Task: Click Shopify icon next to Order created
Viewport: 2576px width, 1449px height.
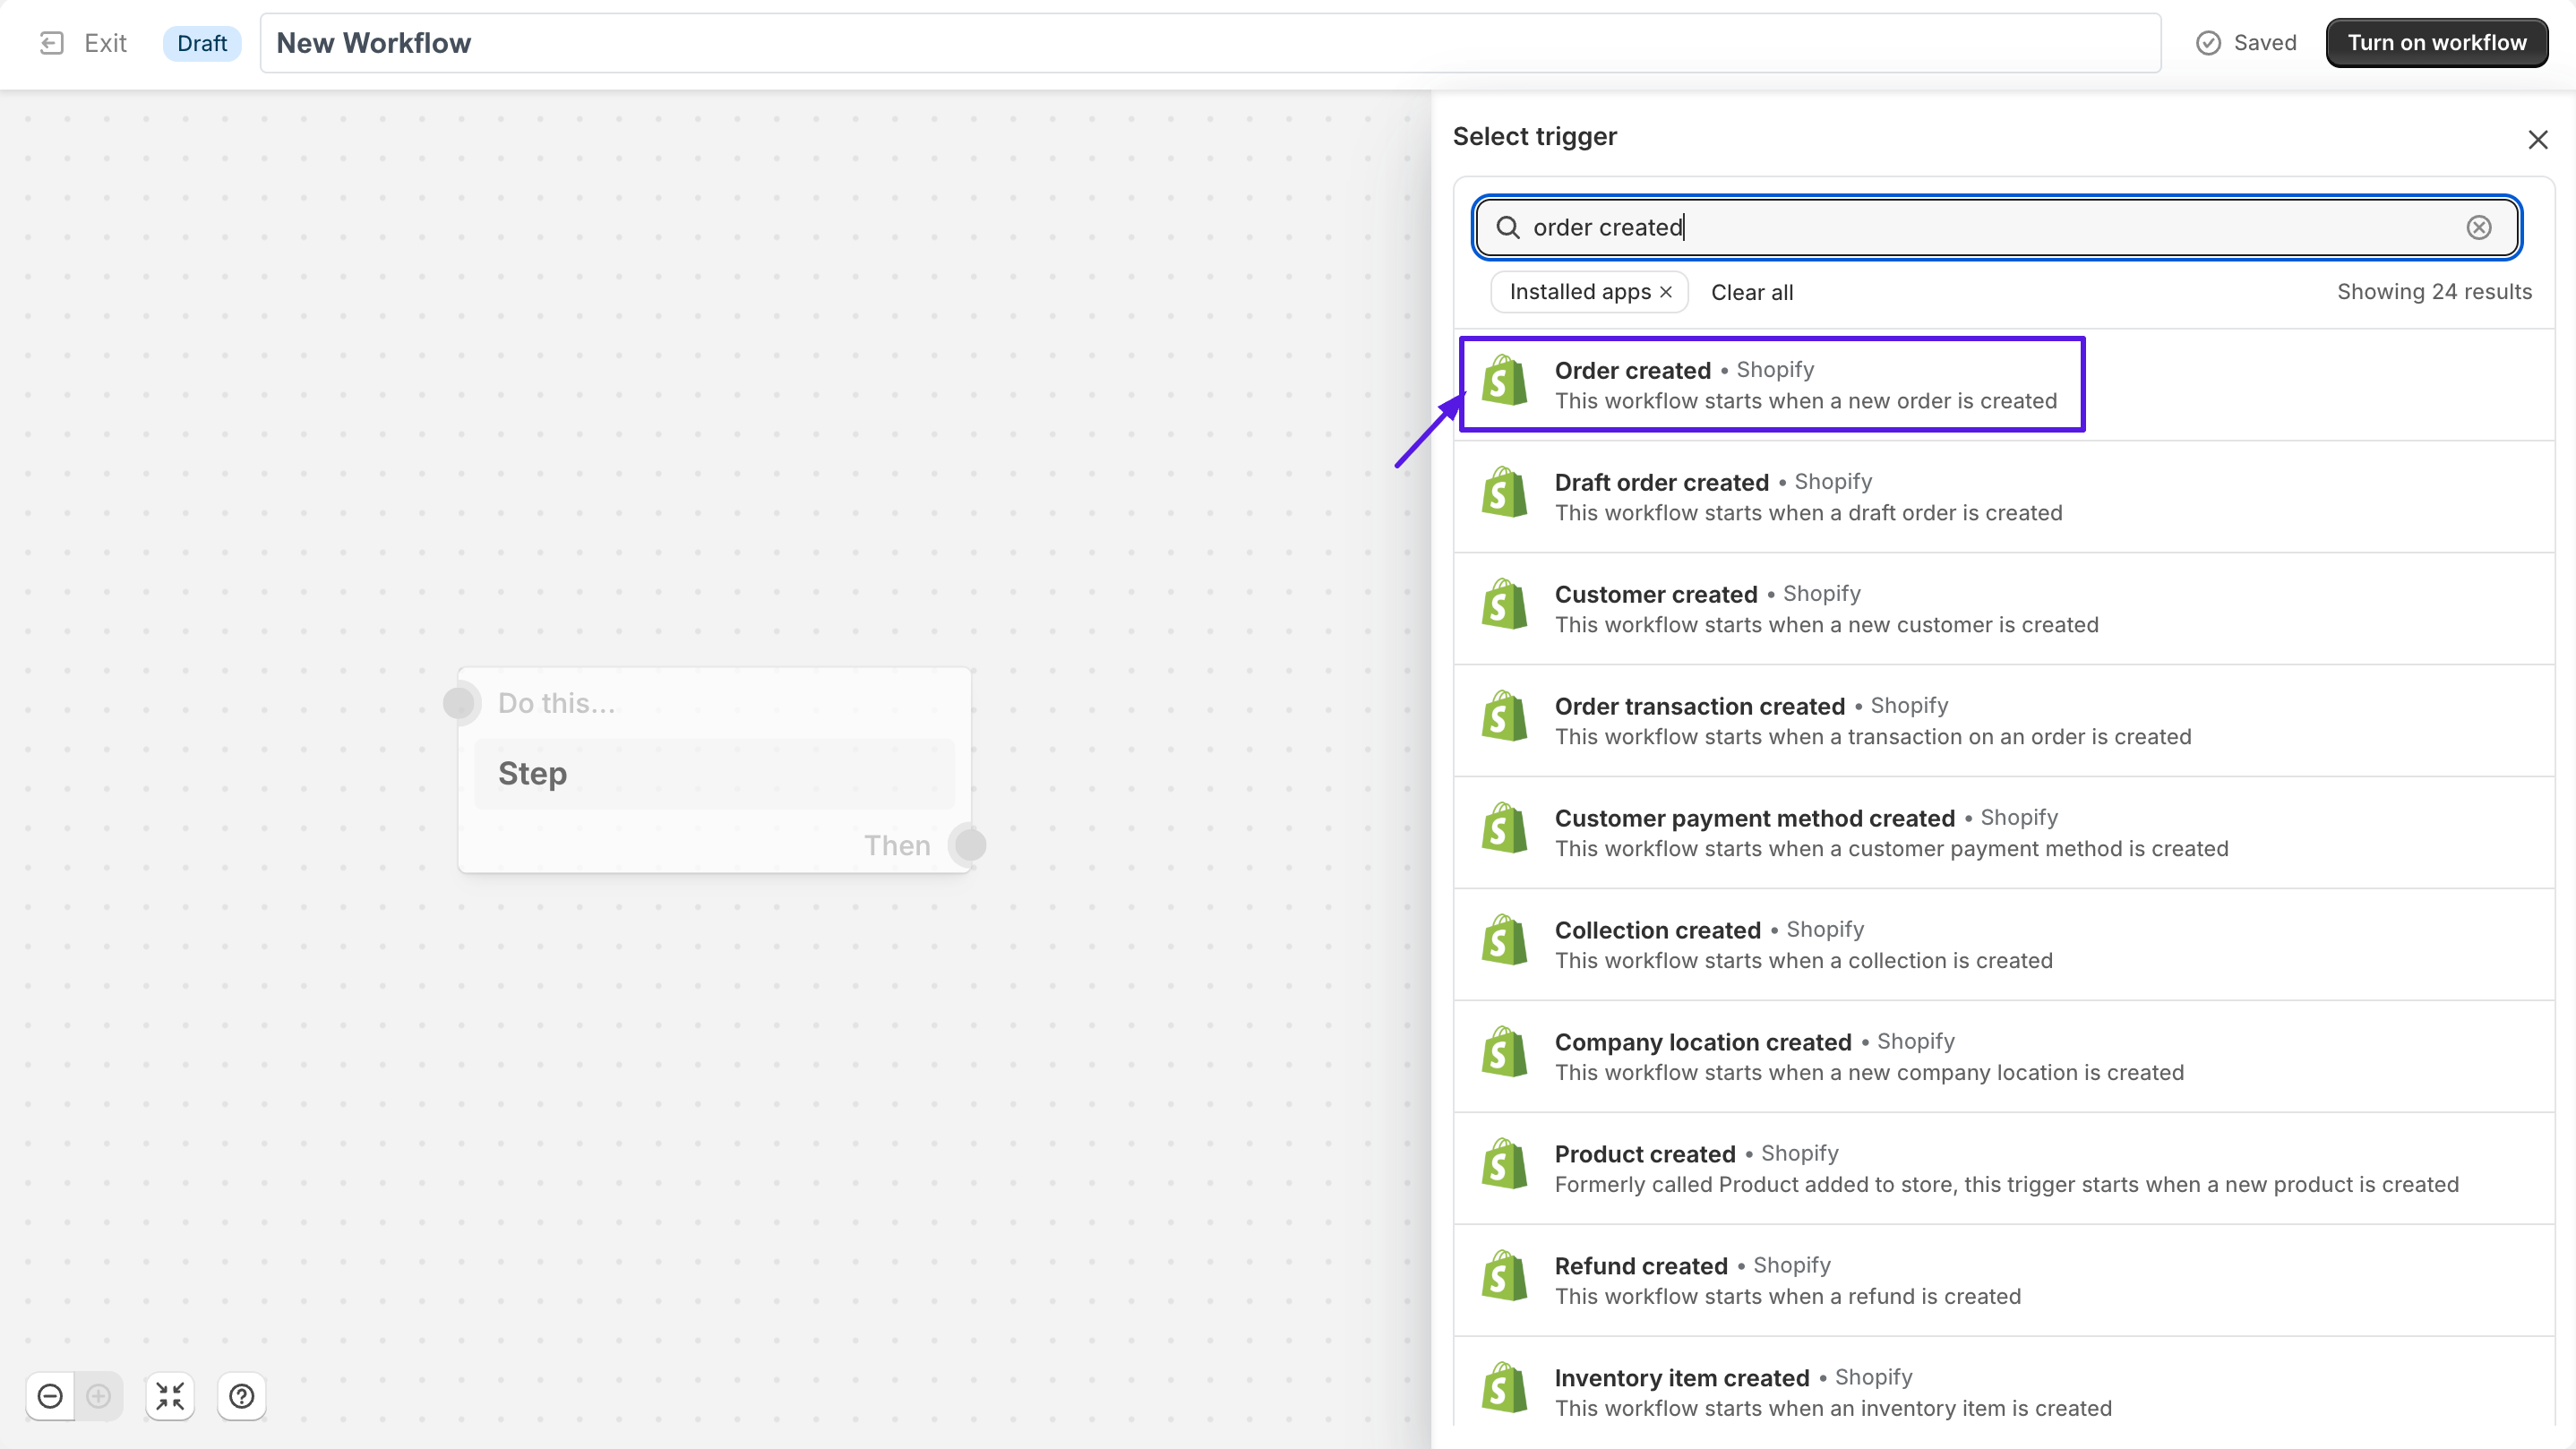Action: pyautogui.click(x=1505, y=381)
